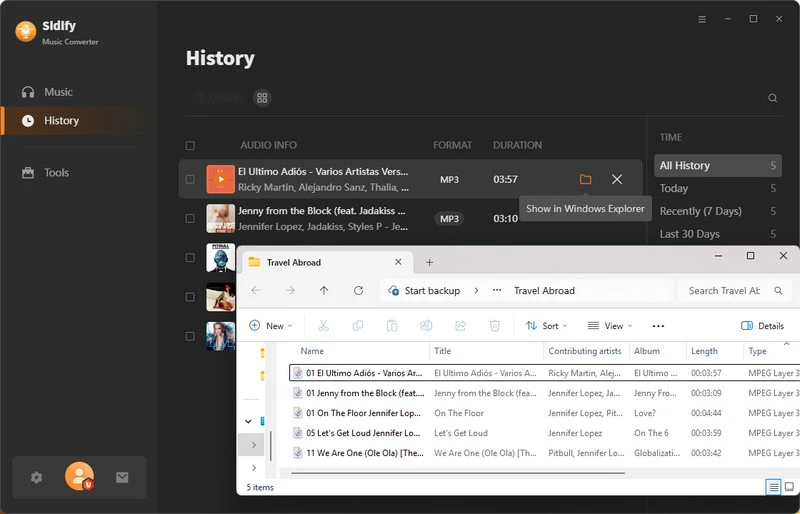The width and height of the screenshot is (800, 514).
Task: Filter by All History
Action: [x=717, y=165]
